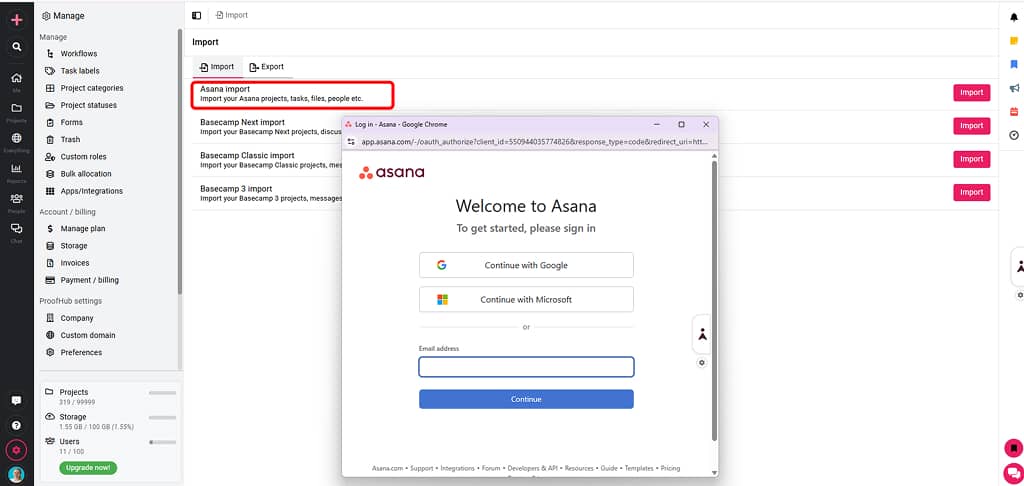Viewport: 1024px width, 486px height.
Task: Click Import button for Asana import
Action: (x=971, y=93)
